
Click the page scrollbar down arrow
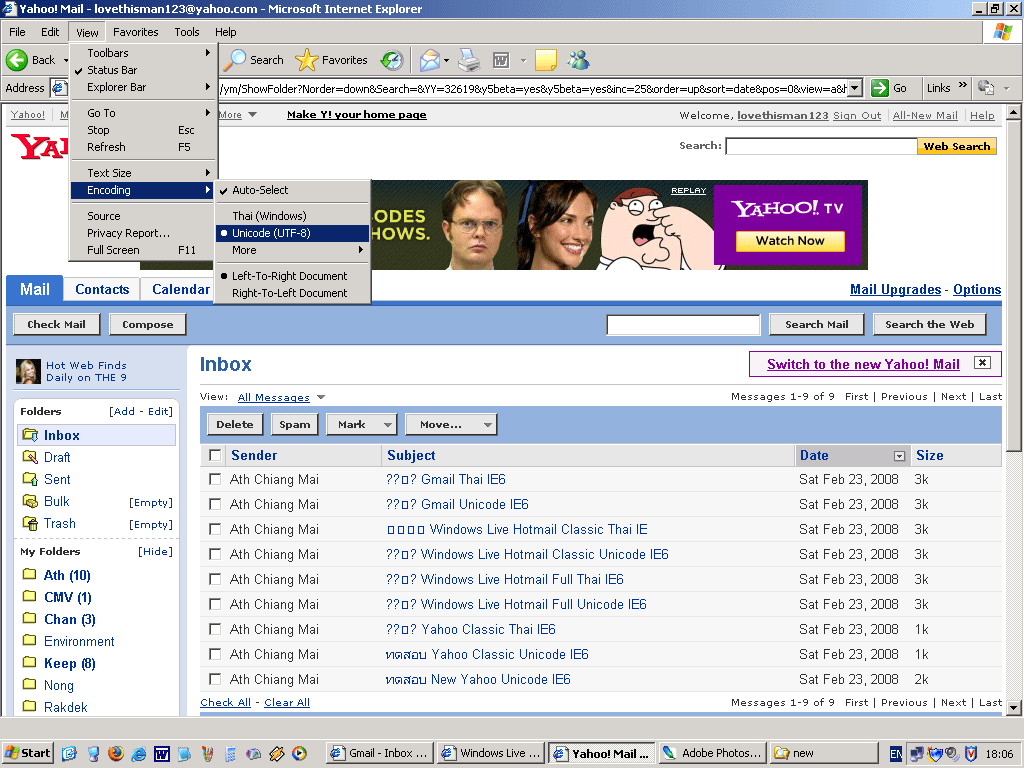(1013, 707)
